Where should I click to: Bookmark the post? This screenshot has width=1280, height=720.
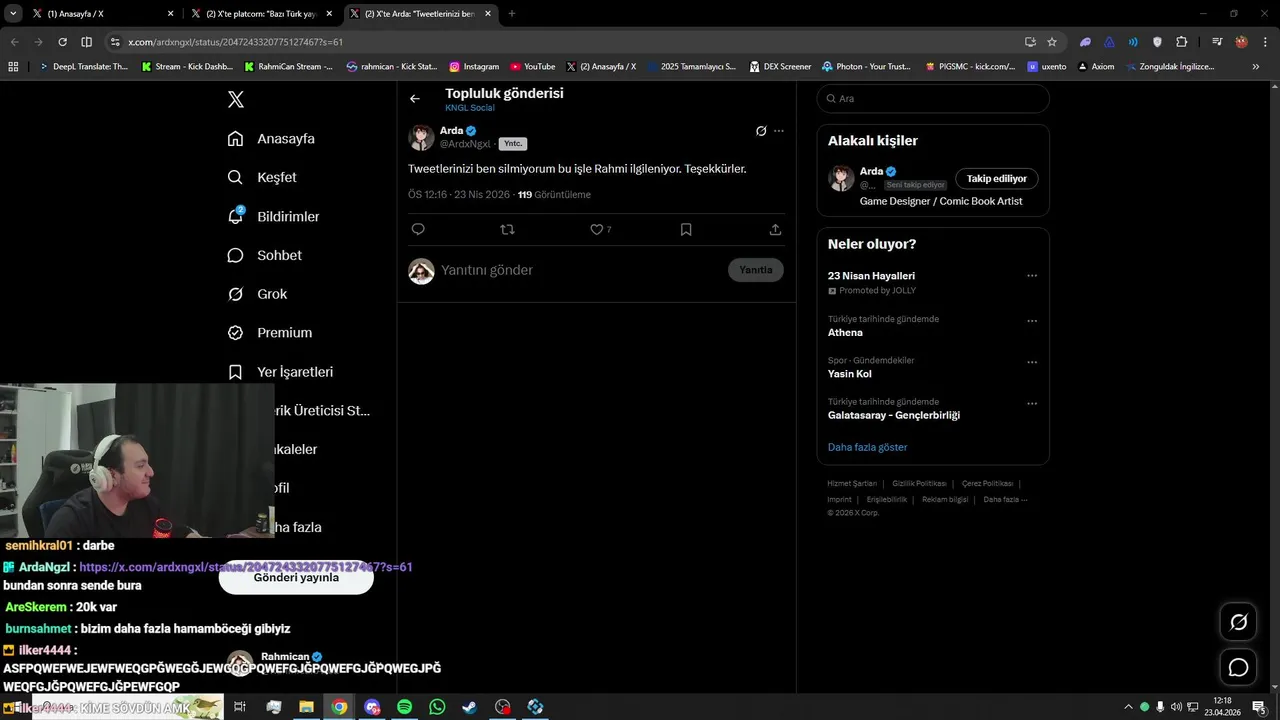[686, 229]
